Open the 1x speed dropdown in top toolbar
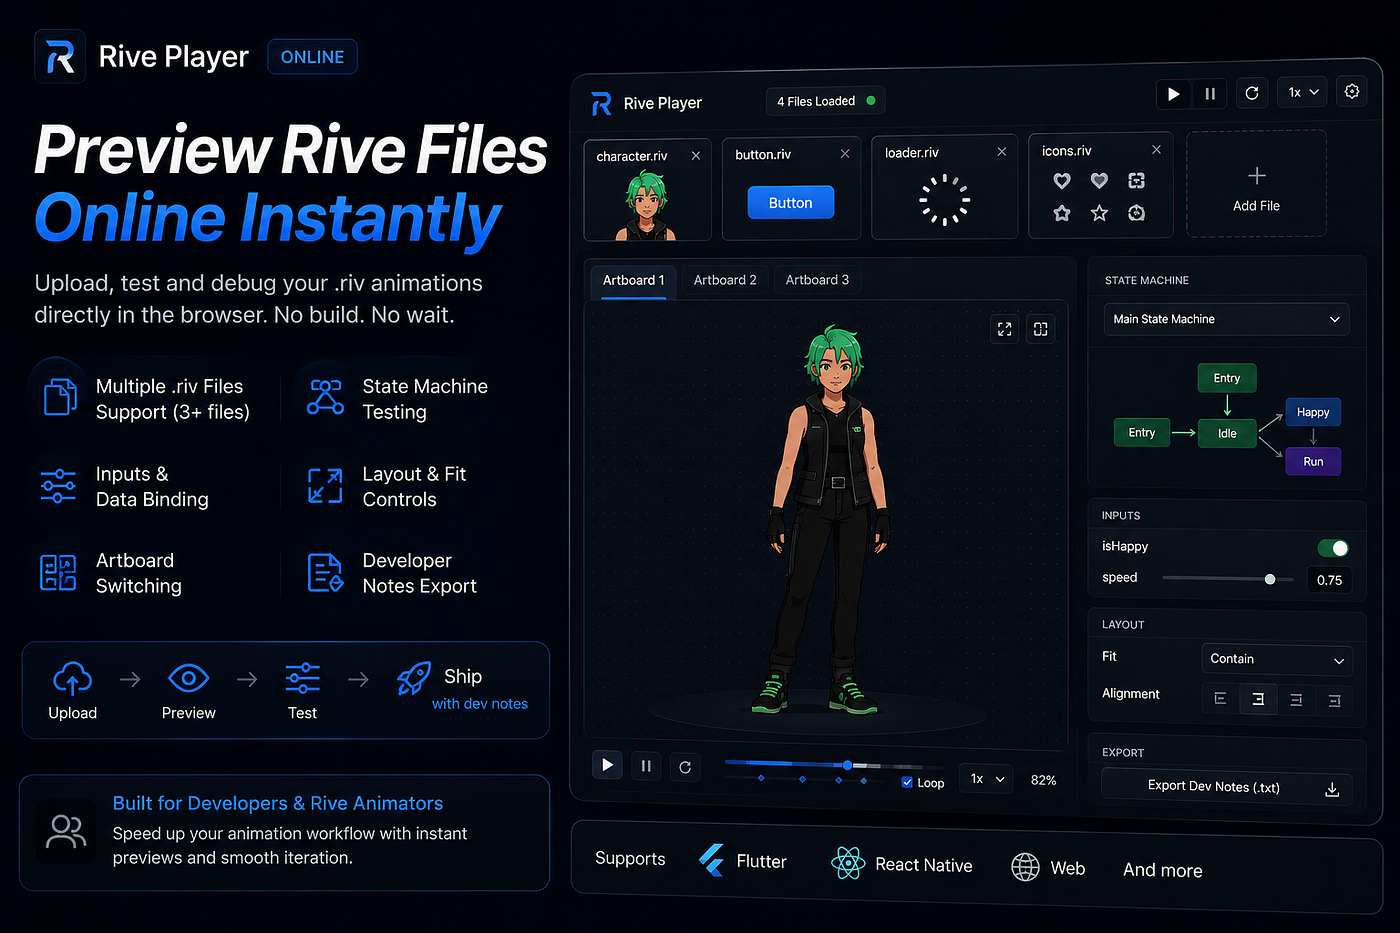This screenshot has height=933, width=1400. coord(1302,92)
